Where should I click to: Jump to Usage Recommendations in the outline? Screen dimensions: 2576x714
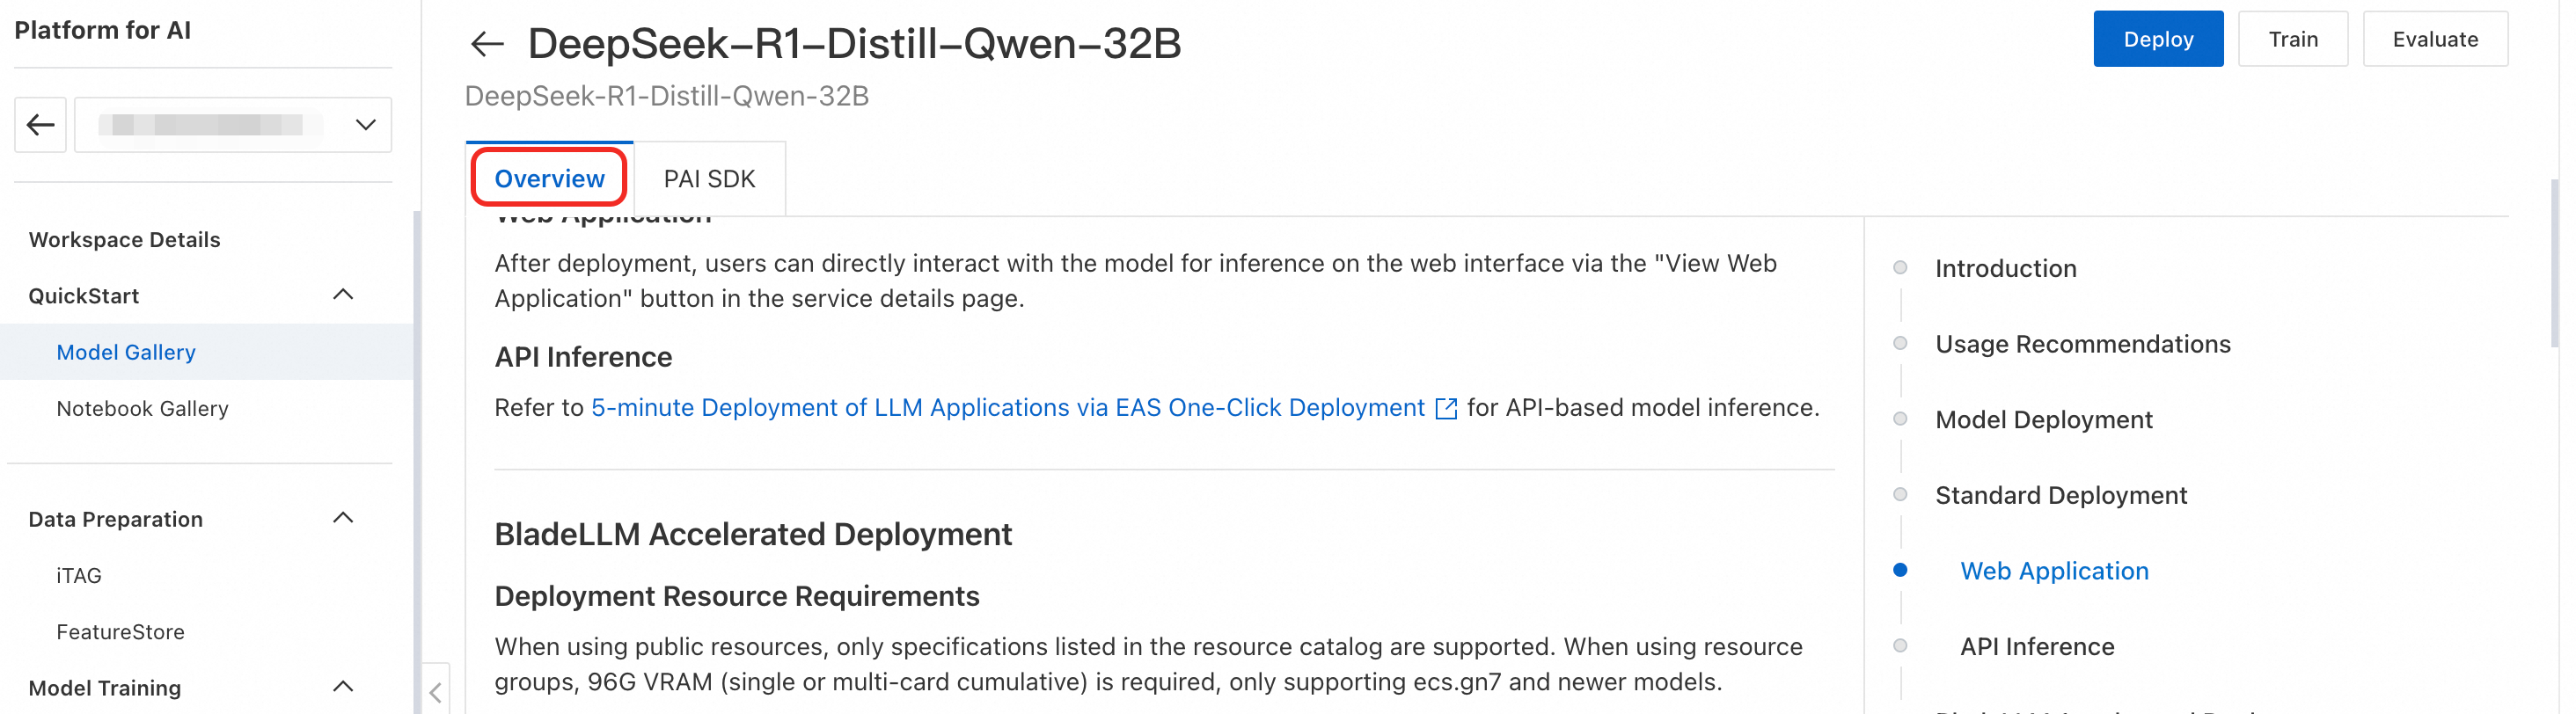[2082, 344]
